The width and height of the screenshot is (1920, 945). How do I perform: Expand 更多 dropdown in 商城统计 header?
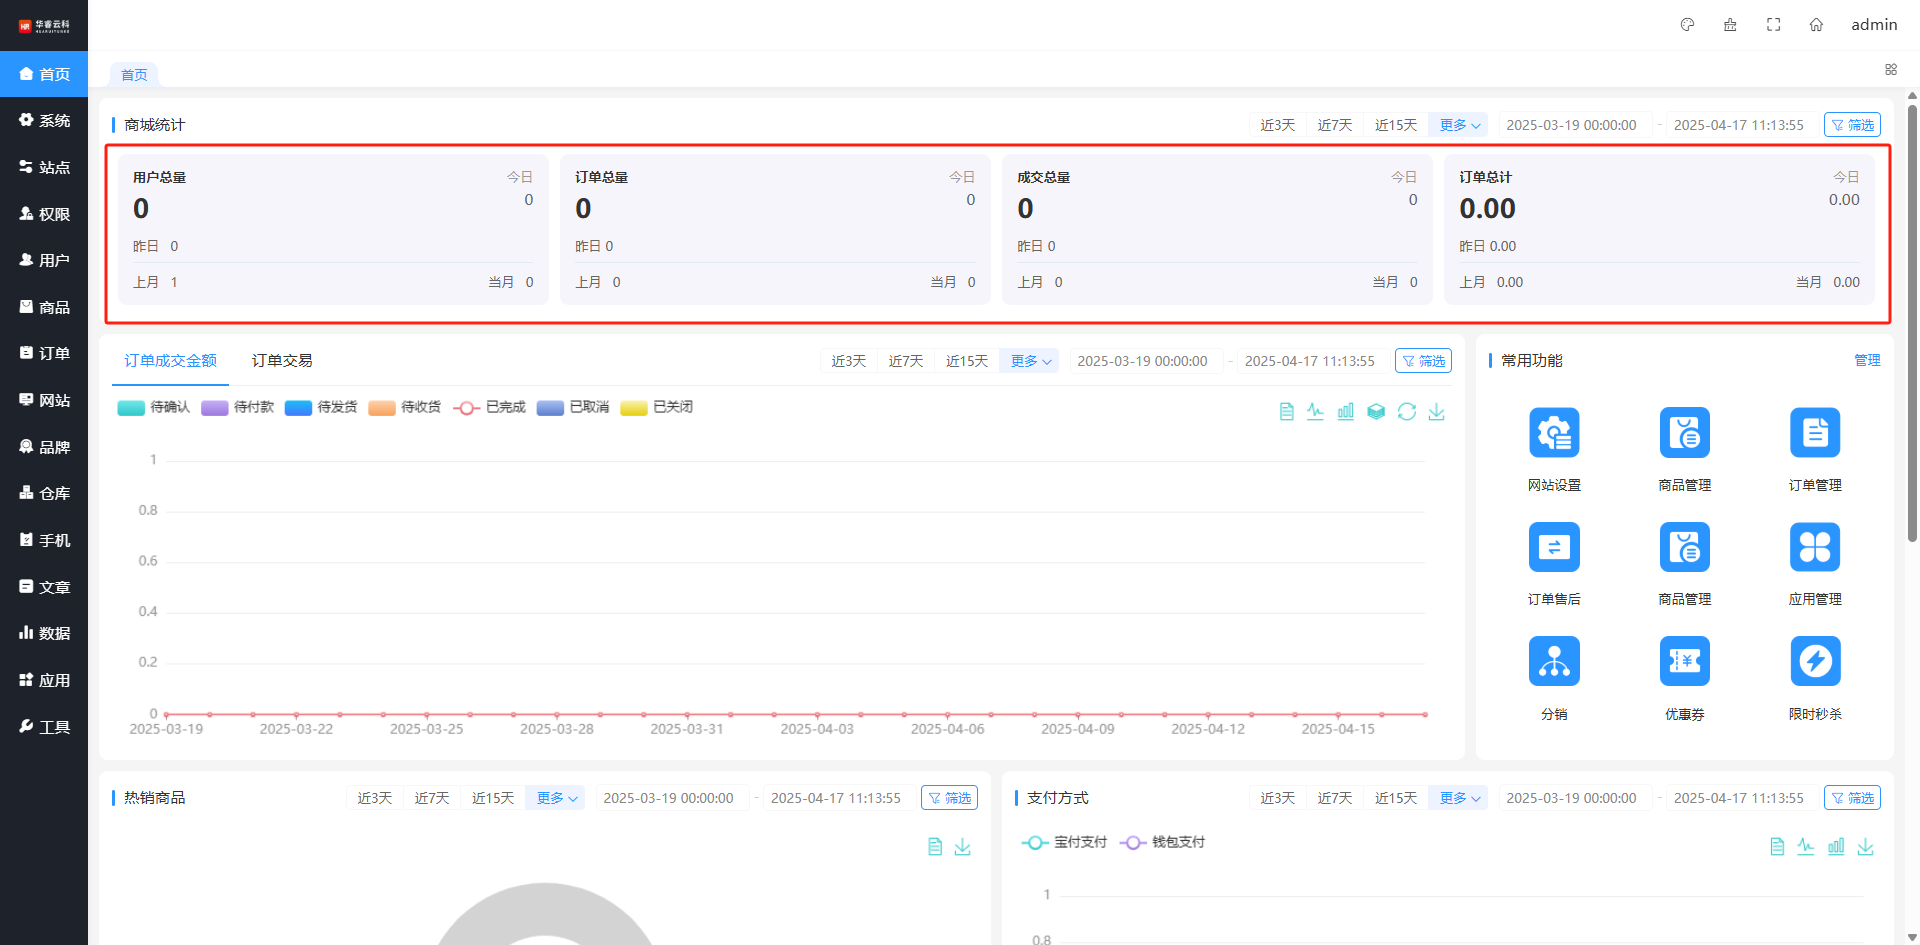tap(1459, 125)
